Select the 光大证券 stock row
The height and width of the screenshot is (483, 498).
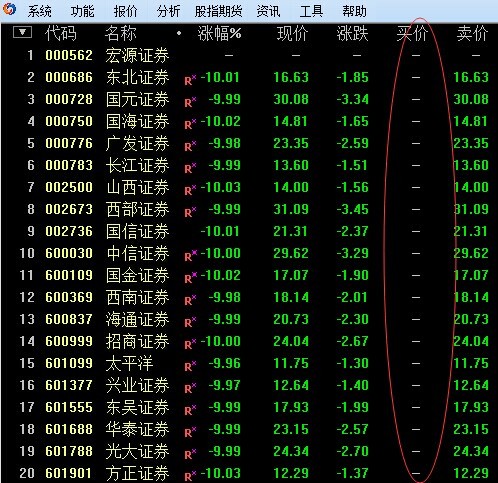click(249, 451)
